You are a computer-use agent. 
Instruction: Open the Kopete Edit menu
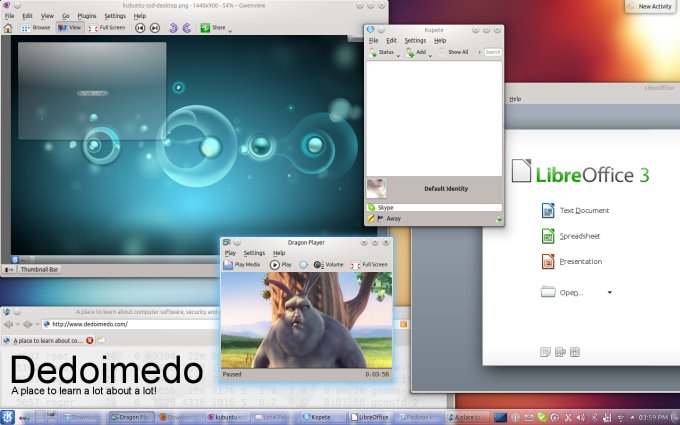point(391,40)
